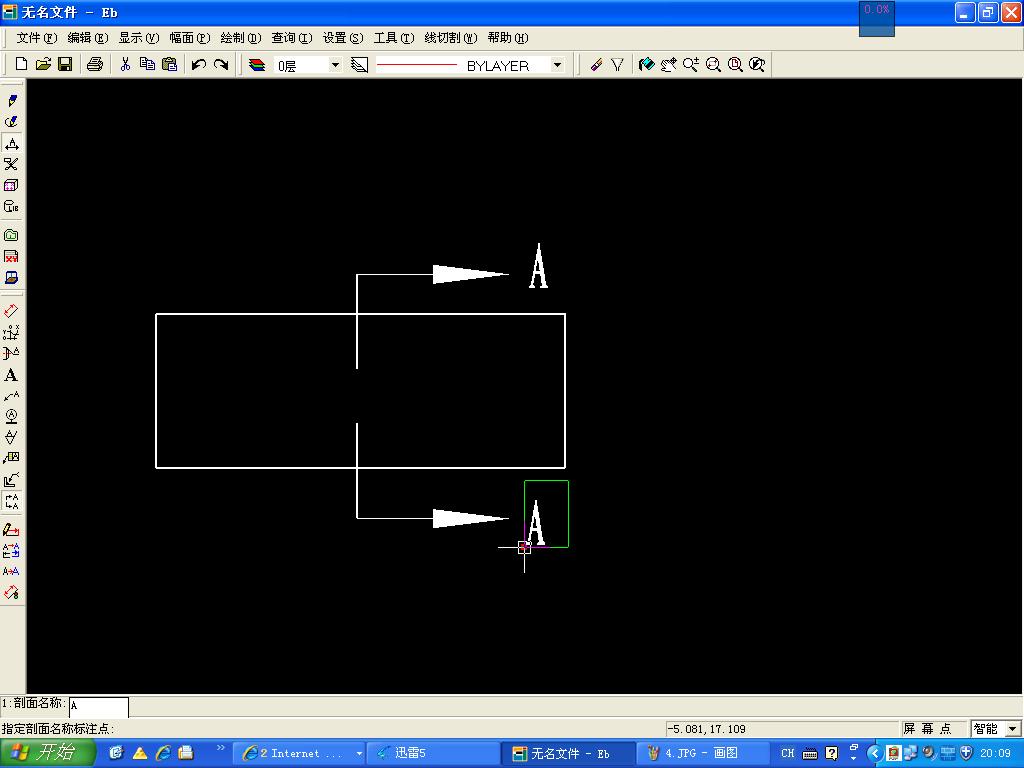Image resolution: width=1024 pixels, height=768 pixels.
Task: Open the 帮助(H) menu
Action: coord(507,38)
